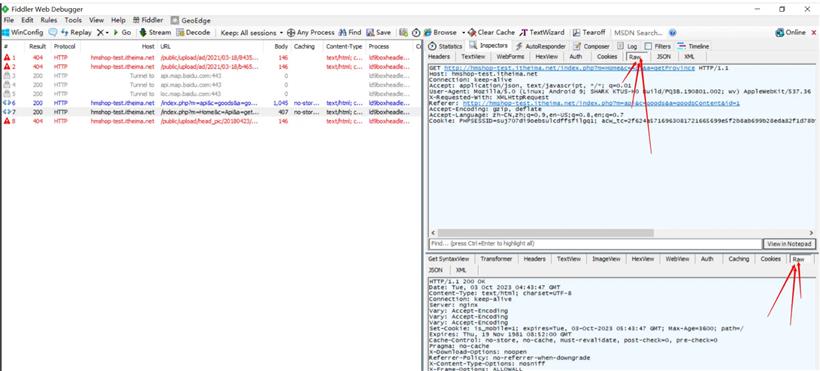Click the comment speech bubble icon

pos(53,32)
